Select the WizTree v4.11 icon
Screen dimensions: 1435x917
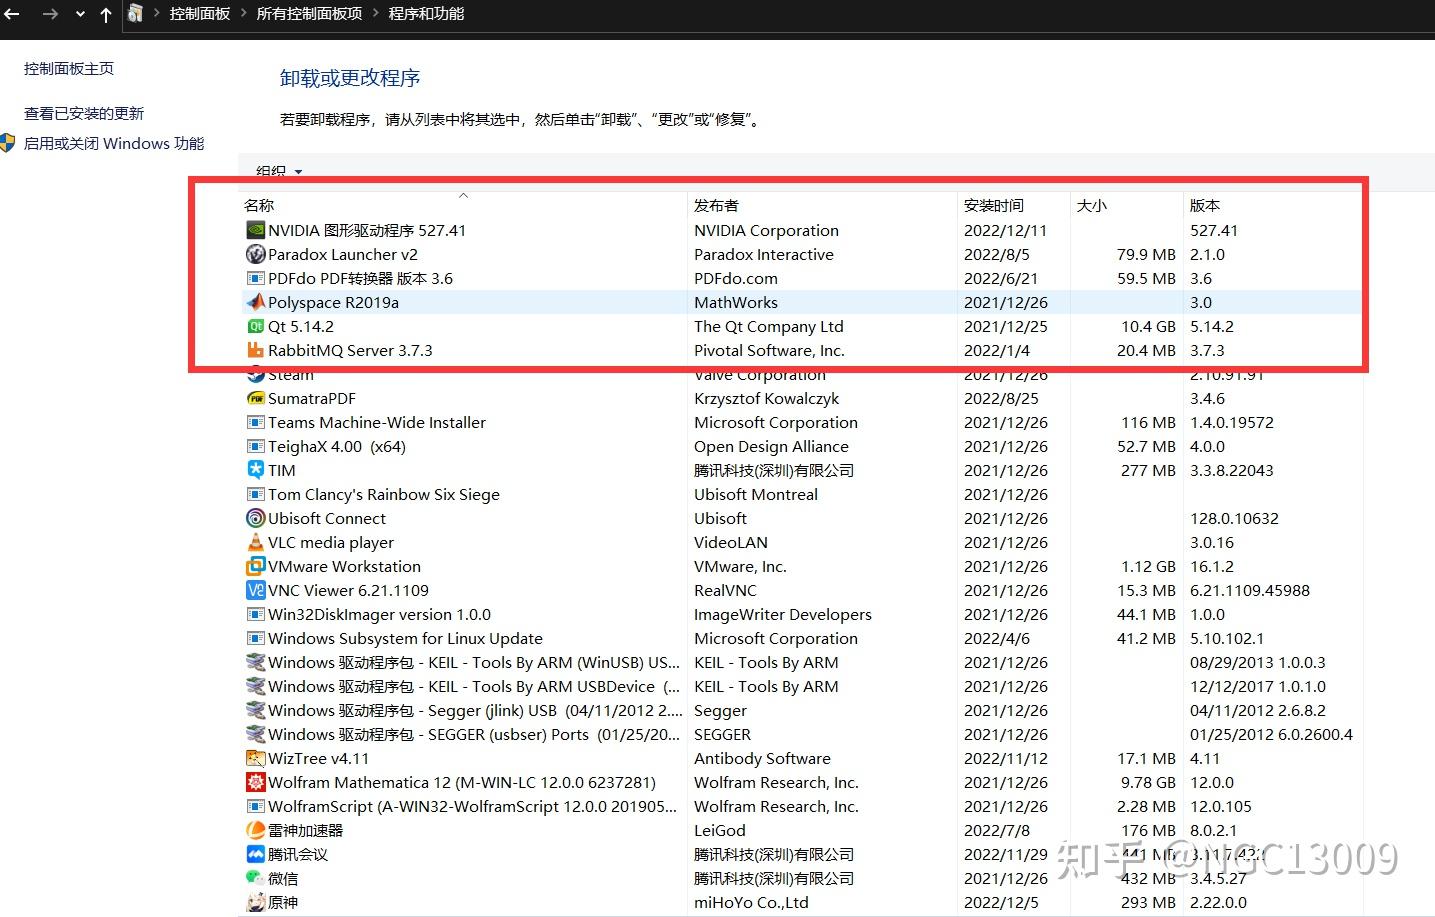(255, 758)
